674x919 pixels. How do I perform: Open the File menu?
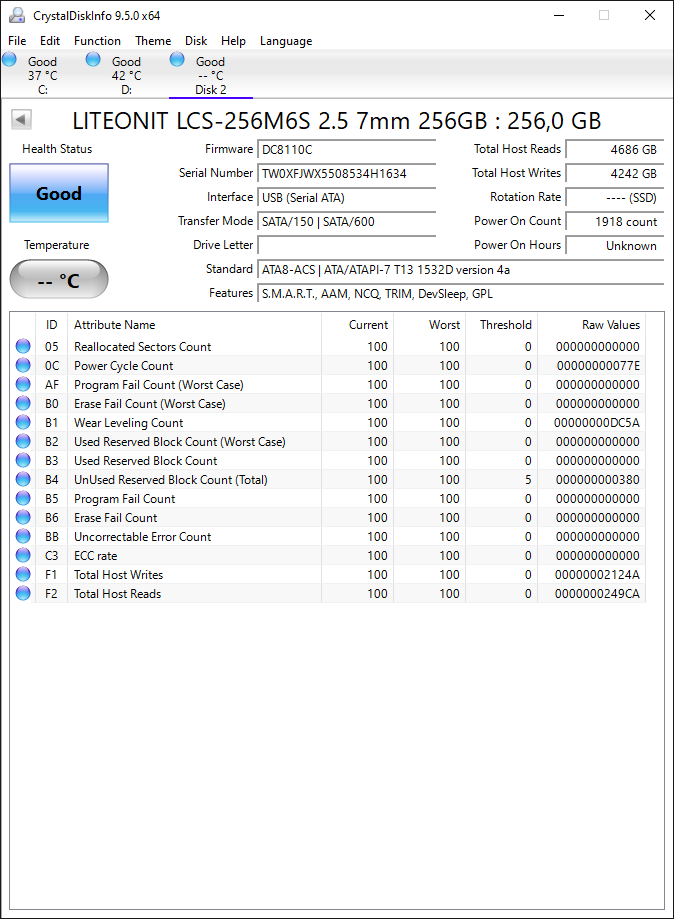17,41
